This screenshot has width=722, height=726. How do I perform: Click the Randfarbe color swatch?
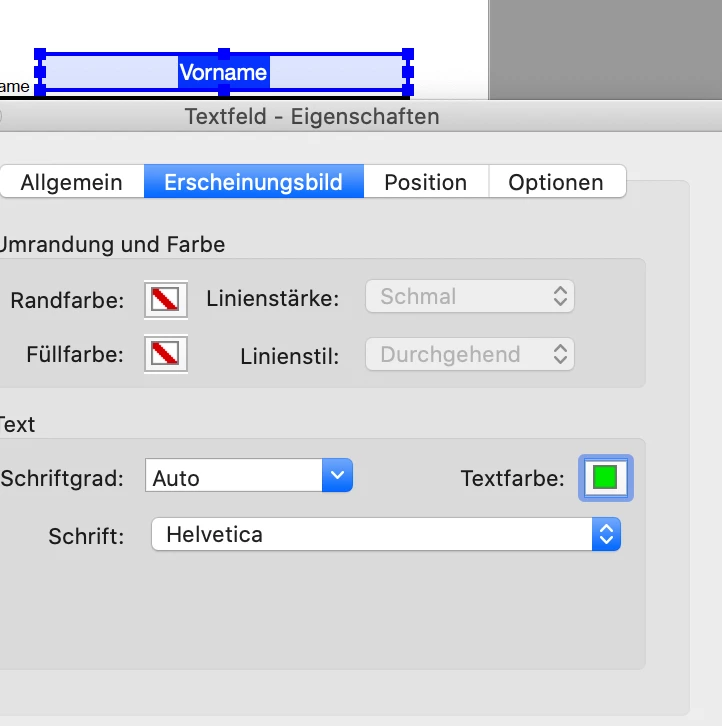coord(166,300)
